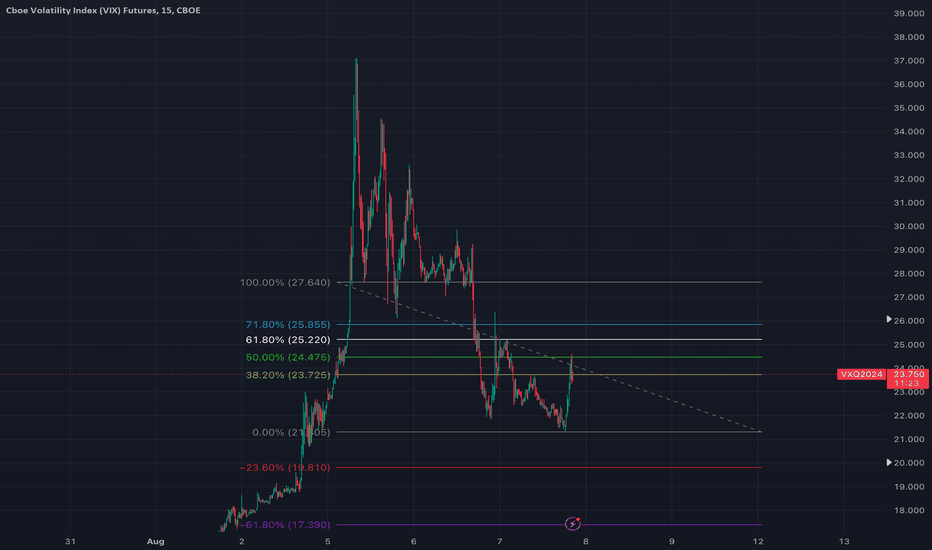
Task: Click the 21.000 price axis label
Action: click(x=909, y=439)
